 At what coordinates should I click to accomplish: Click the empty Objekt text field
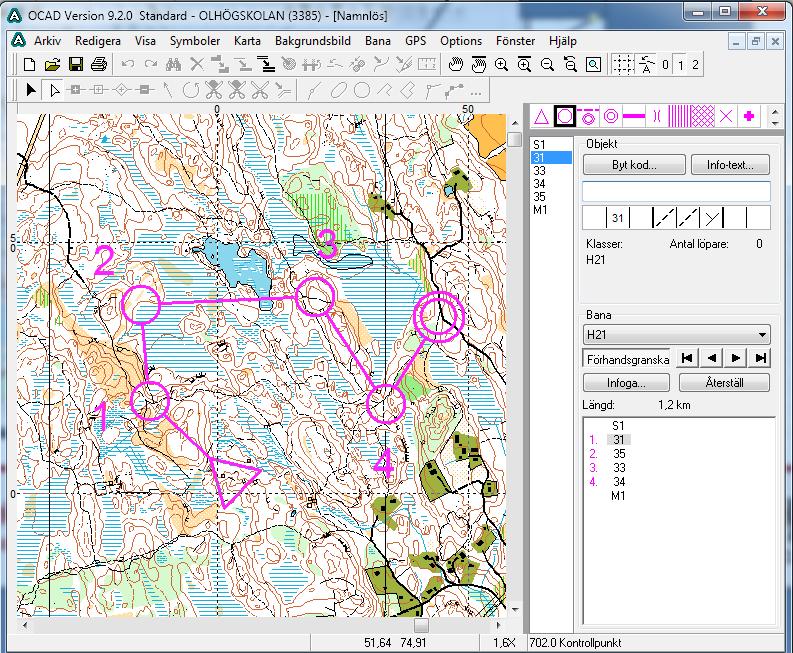tap(676, 192)
